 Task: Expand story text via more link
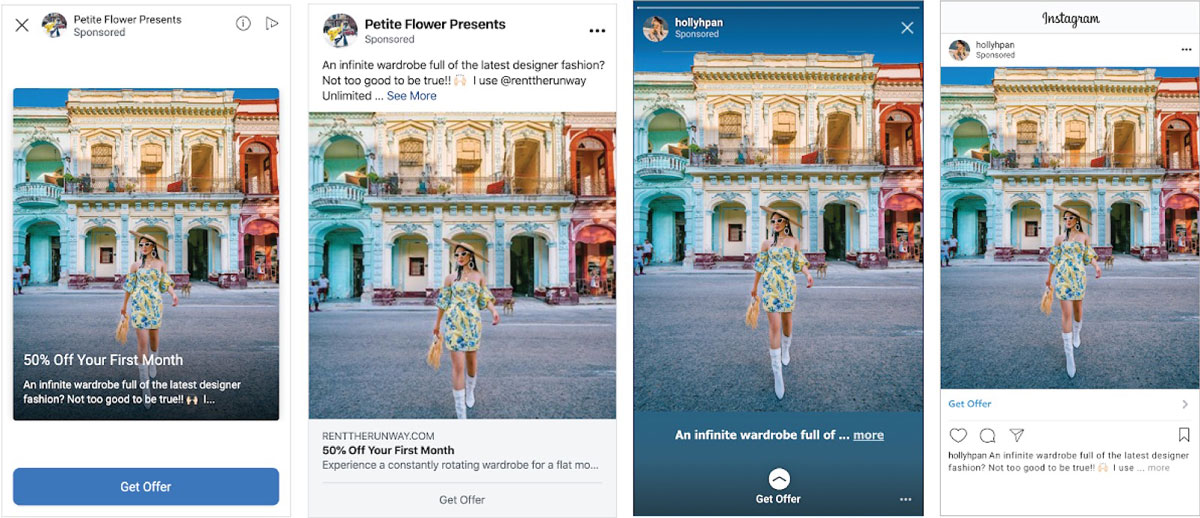tap(868, 435)
